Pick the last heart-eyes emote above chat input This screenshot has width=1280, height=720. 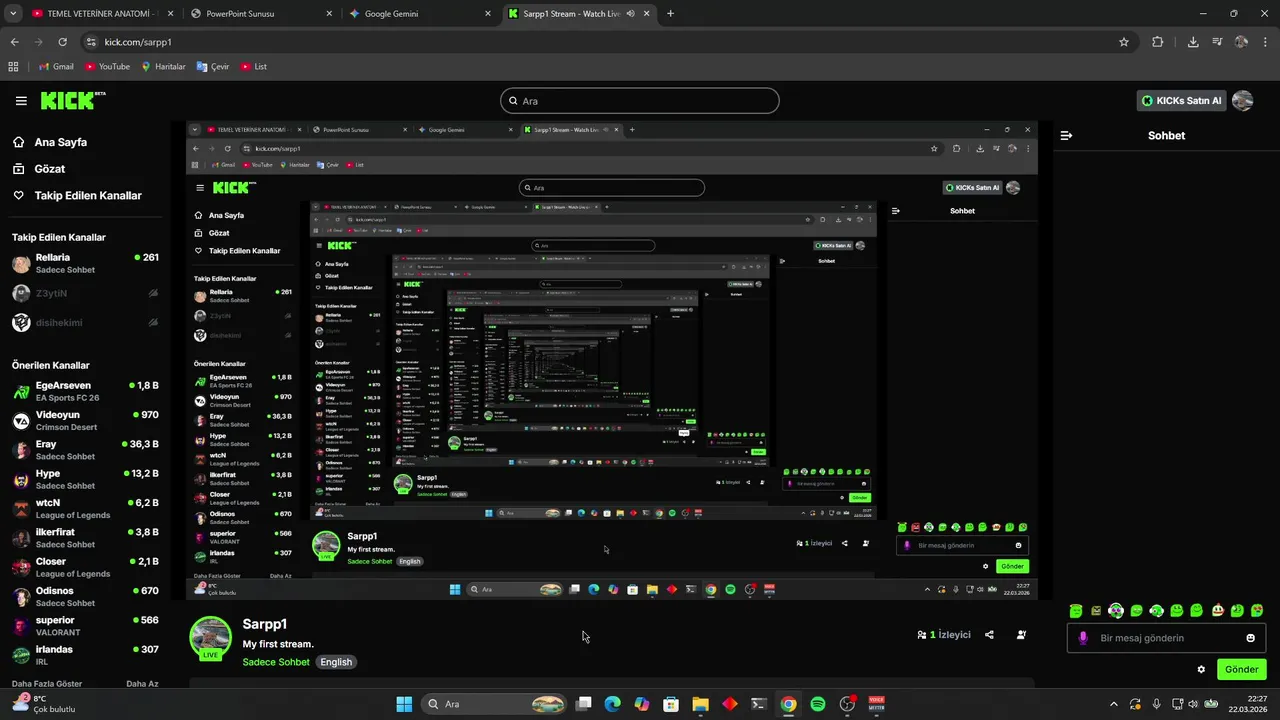tap(1258, 610)
